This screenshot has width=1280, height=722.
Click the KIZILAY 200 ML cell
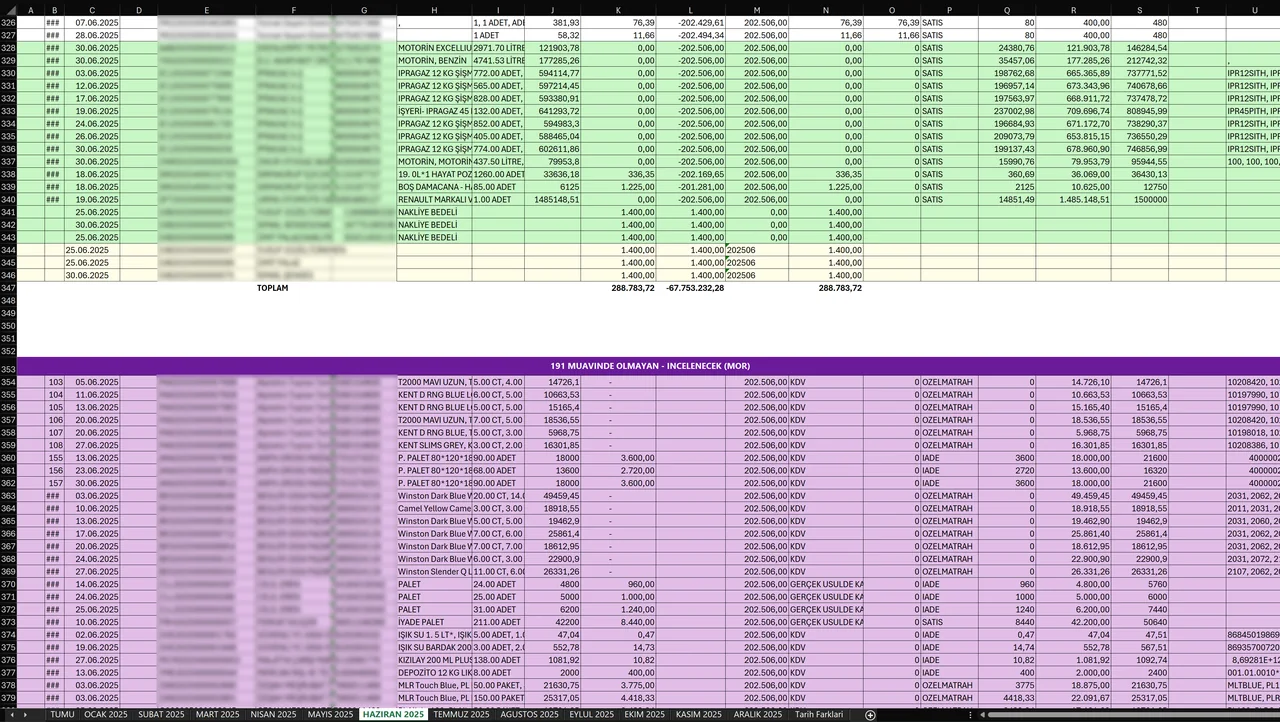tap(434, 660)
